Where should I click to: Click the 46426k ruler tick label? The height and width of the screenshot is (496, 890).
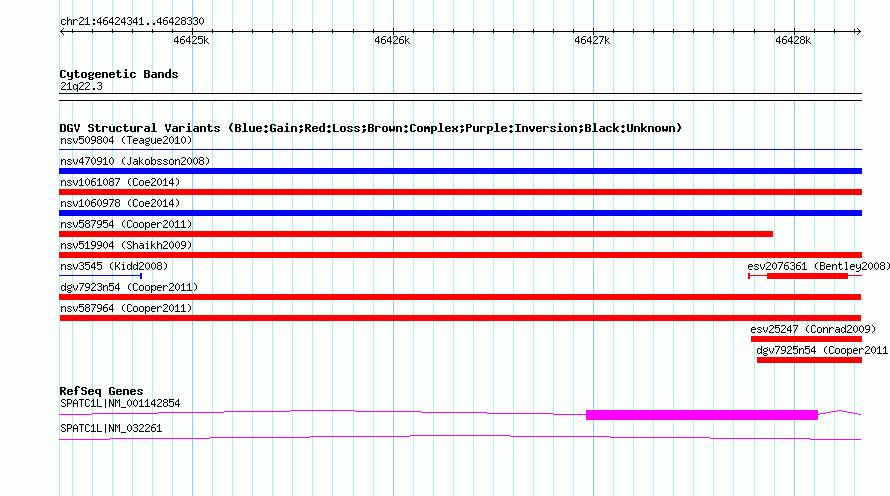point(392,40)
